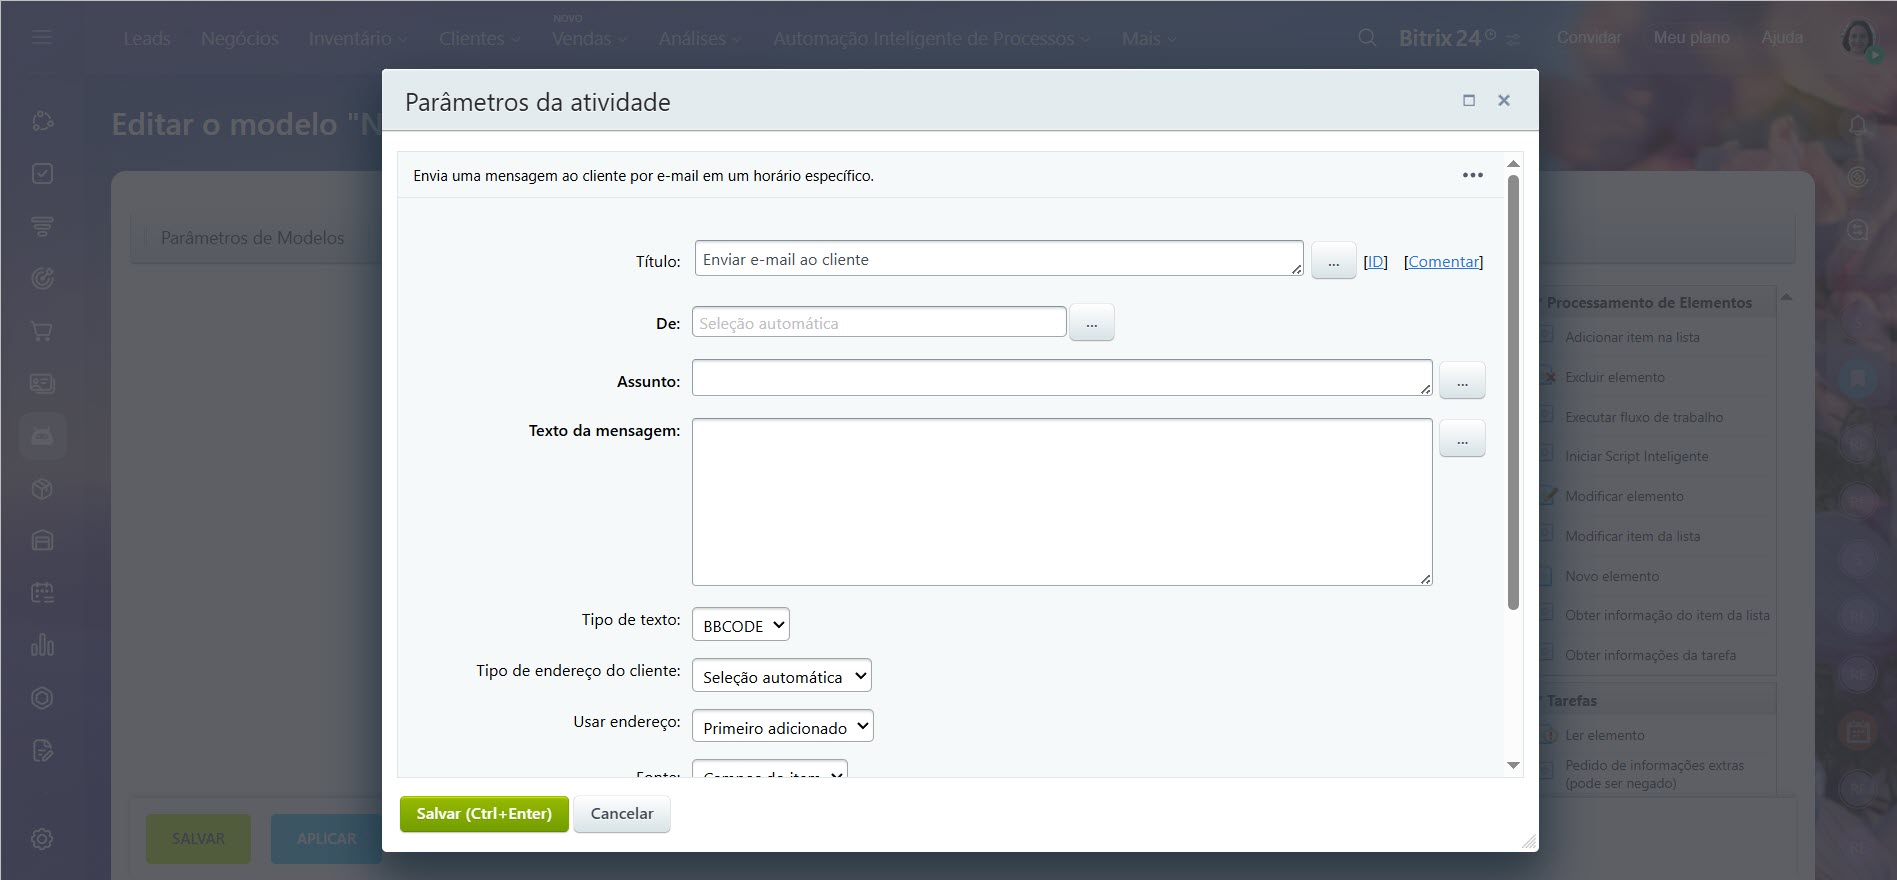Viewport: 1897px width, 880px height.
Task: Click in the Assunto subject field
Action: tap(1062, 378)
